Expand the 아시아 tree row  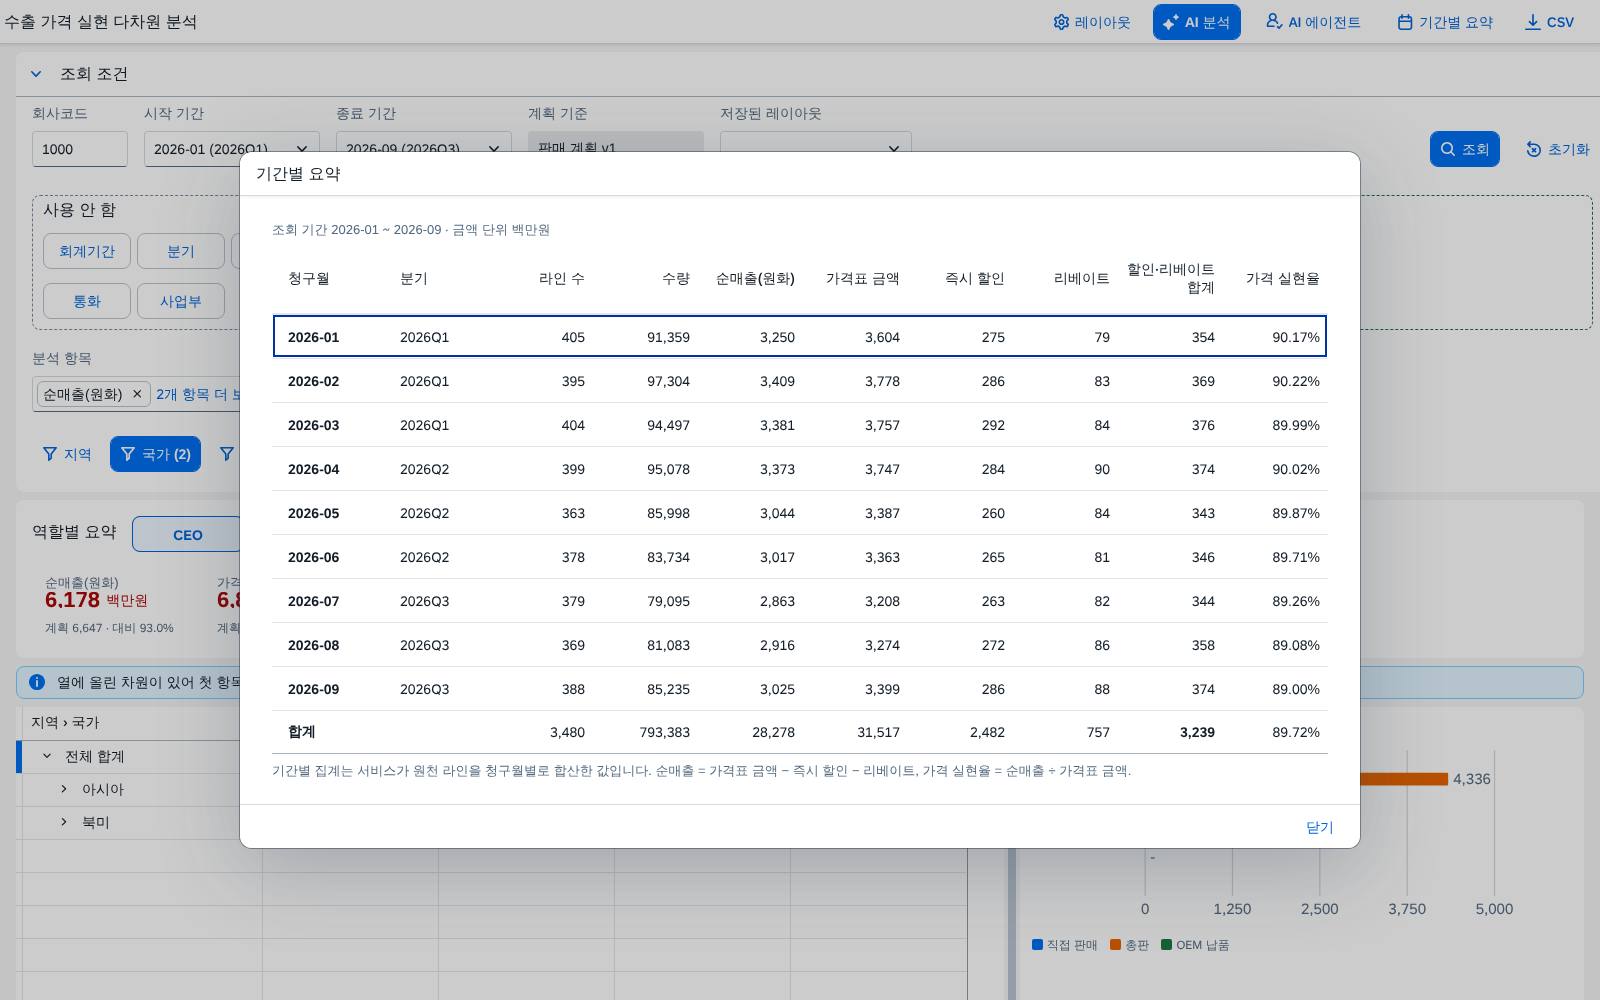pyautogui.click(x=64, y=789)
